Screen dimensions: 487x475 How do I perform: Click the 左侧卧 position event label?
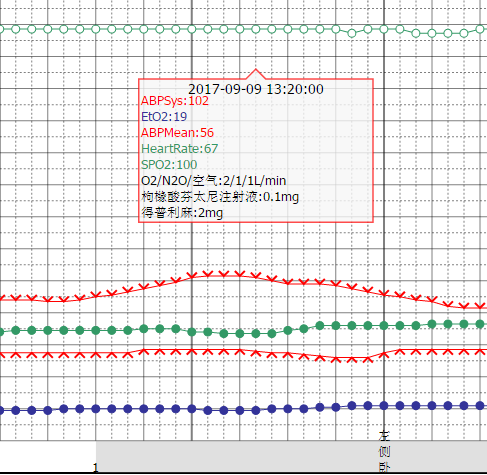coord(384,451)
